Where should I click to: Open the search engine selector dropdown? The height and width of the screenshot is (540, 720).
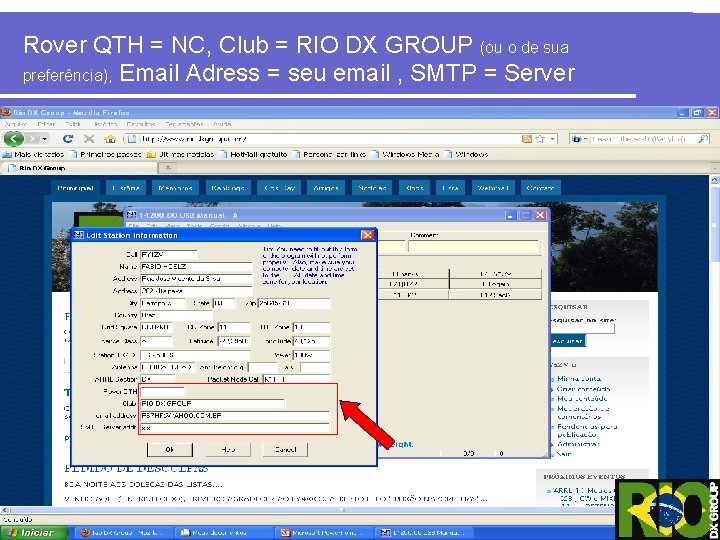pyautogui.click(x=578, y=139)
